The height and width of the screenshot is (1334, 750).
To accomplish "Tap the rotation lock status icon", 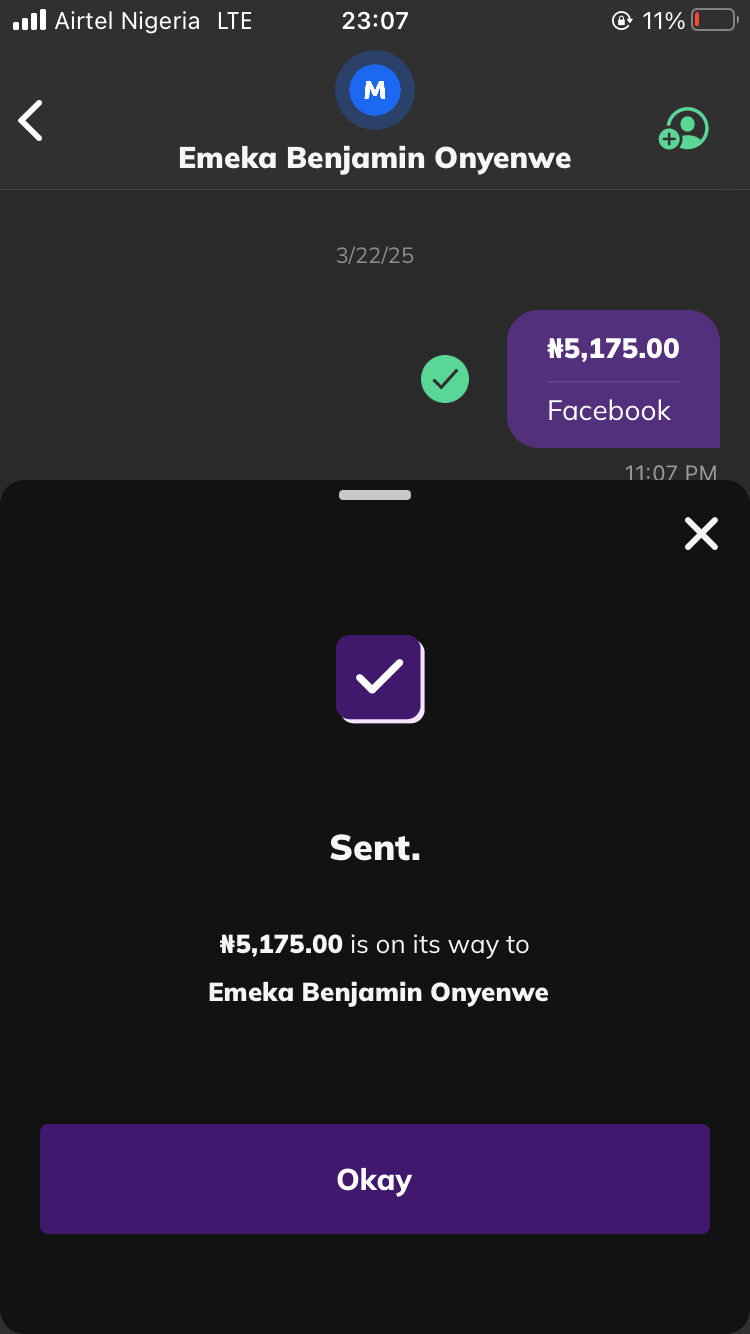I will [622, 21].
